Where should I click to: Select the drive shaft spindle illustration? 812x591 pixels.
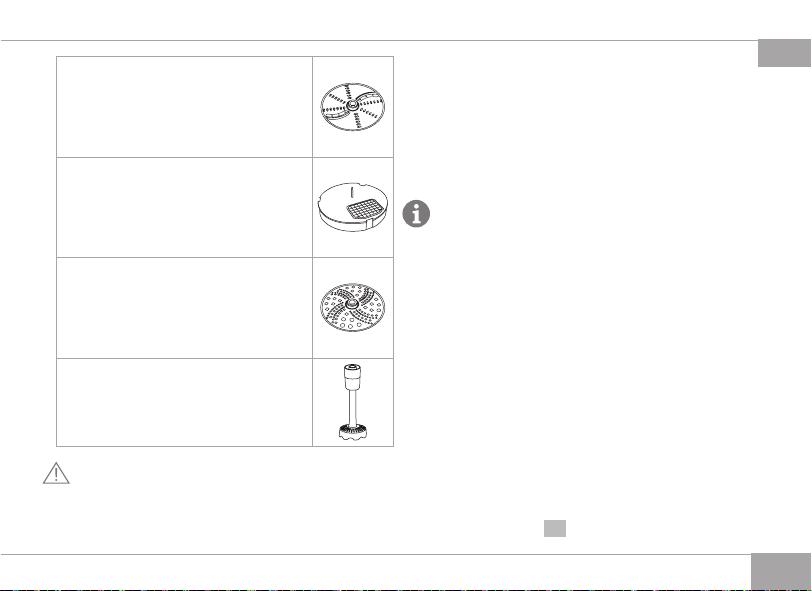[x=352, y=402]
